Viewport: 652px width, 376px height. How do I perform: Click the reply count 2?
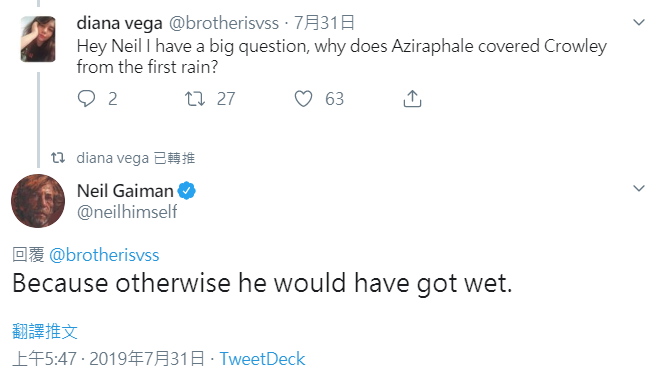(113, 99)
